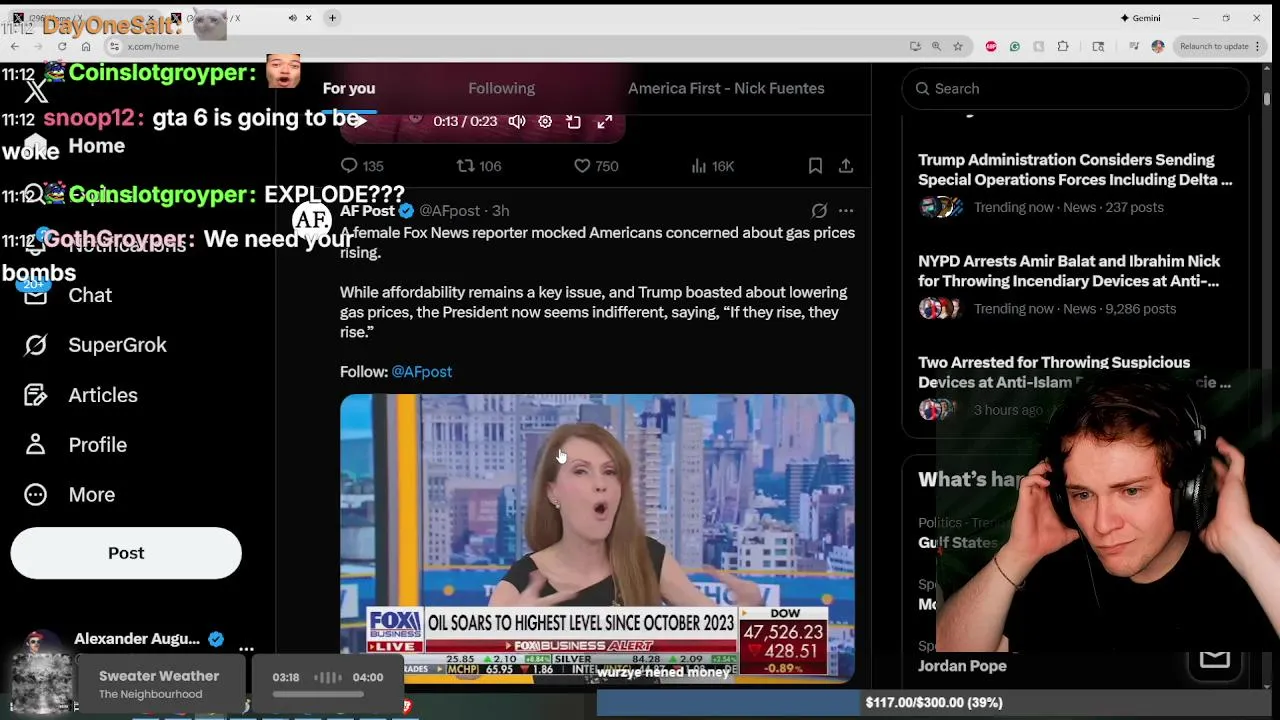Switch to the Following tab

click(x=501, y=88)
